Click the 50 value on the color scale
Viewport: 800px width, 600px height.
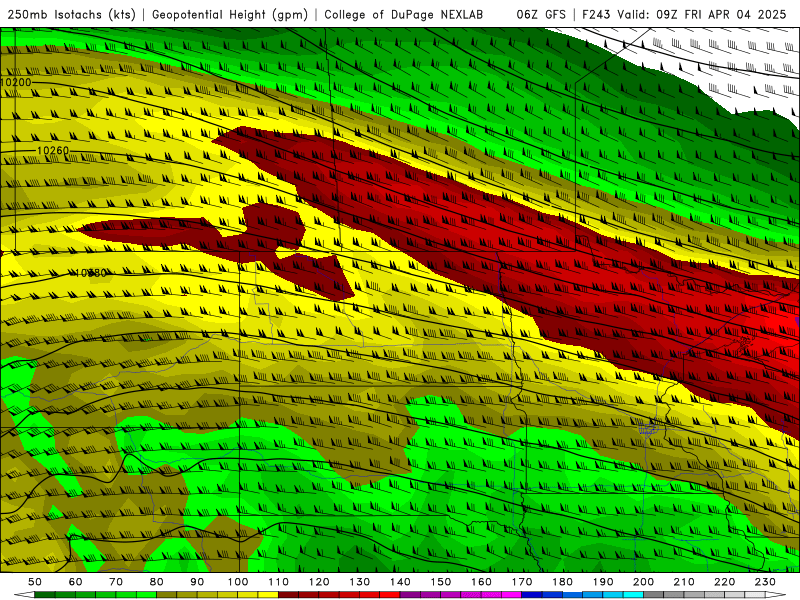(x=35, y=582)
